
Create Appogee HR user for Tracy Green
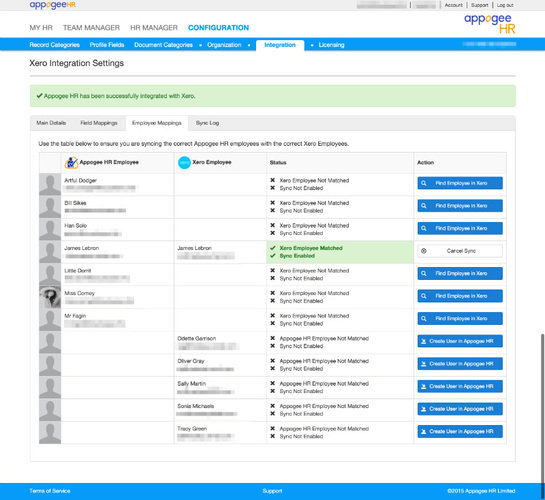click(x=460, y=432)
